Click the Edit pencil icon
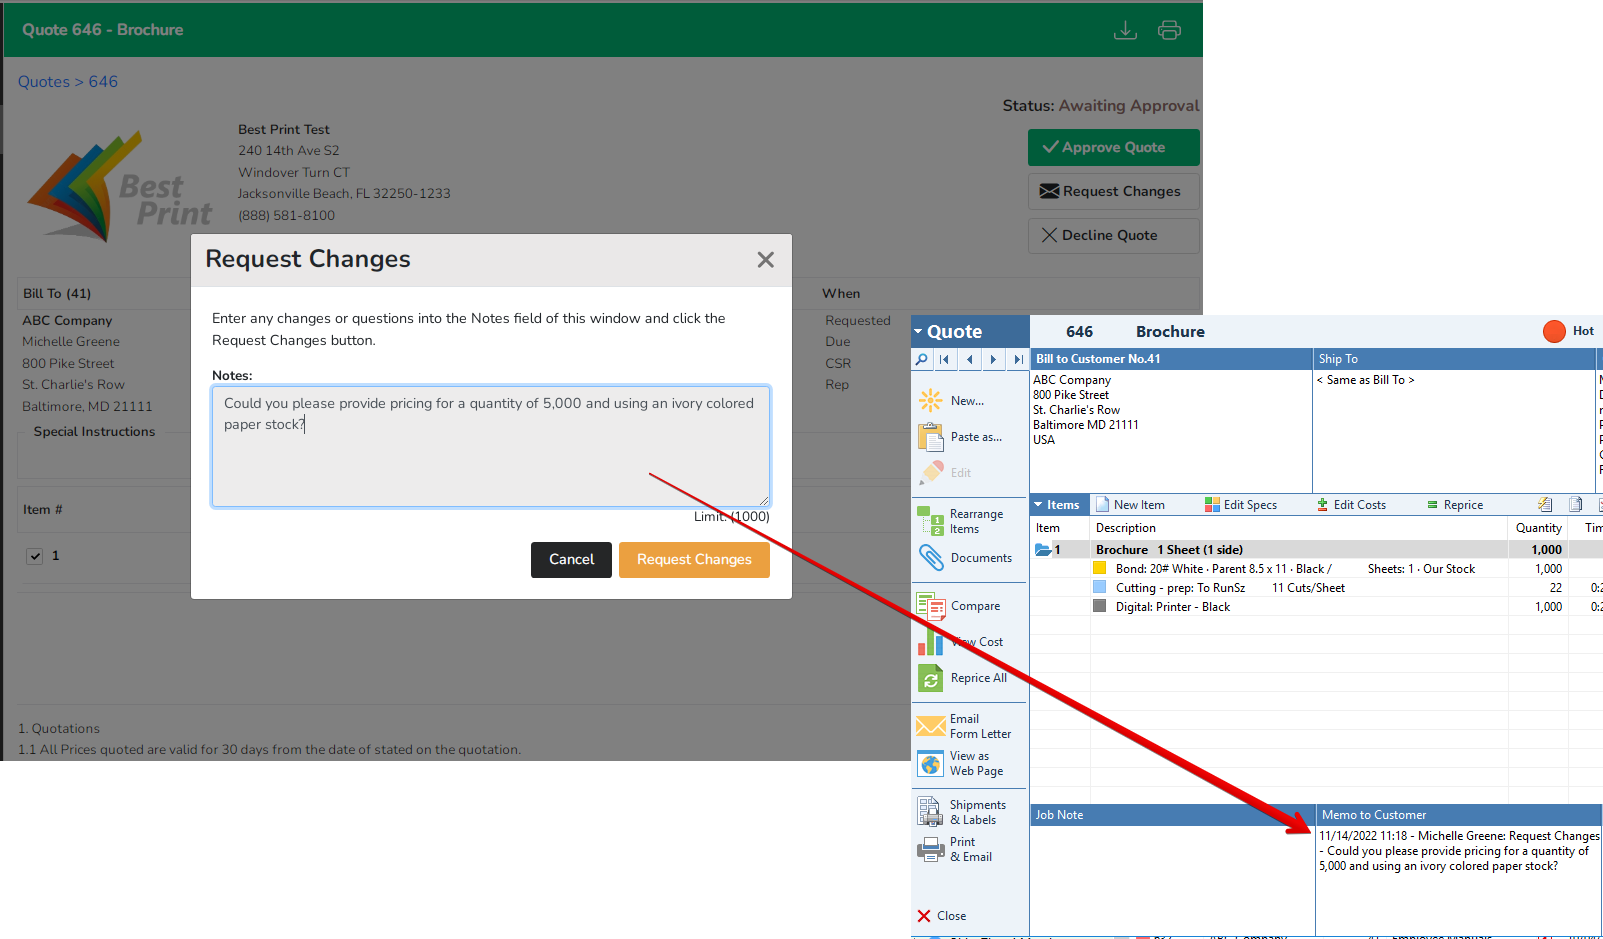 pyautogui.click(x=931, y=472)
